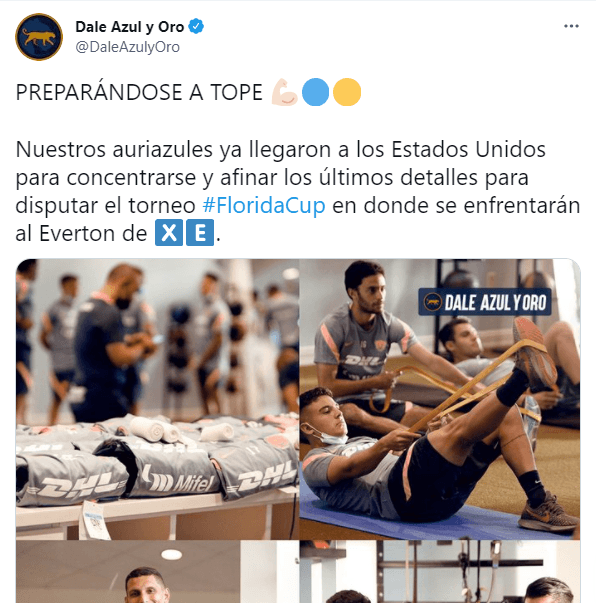The image size is (596, 603).
Task: Click the puma icon inside photo watermark
Action: click(x=433, y=302)
